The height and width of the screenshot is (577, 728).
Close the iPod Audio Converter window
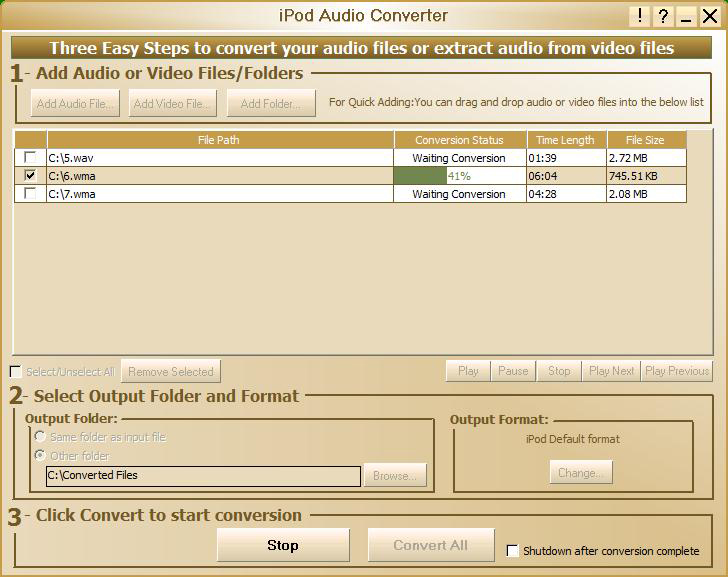(x=710, y=17)
